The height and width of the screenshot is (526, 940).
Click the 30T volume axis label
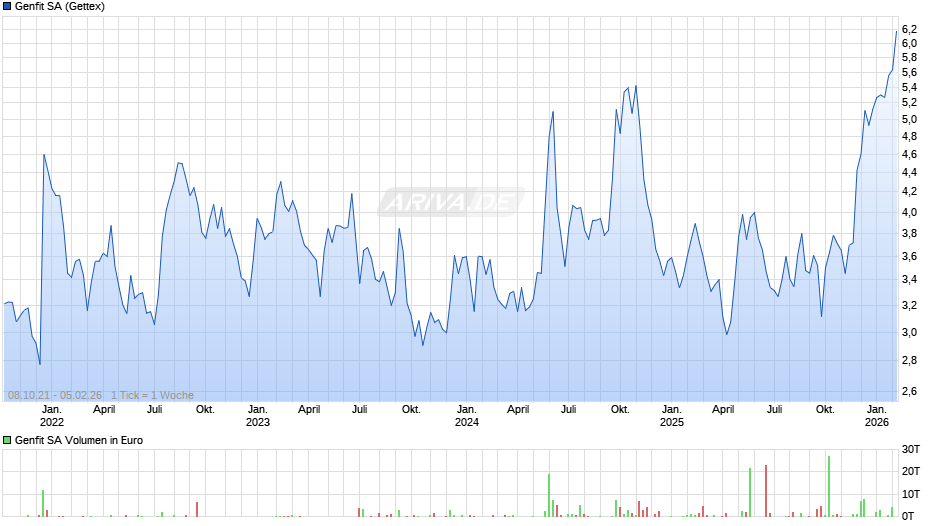click(911, 449)
